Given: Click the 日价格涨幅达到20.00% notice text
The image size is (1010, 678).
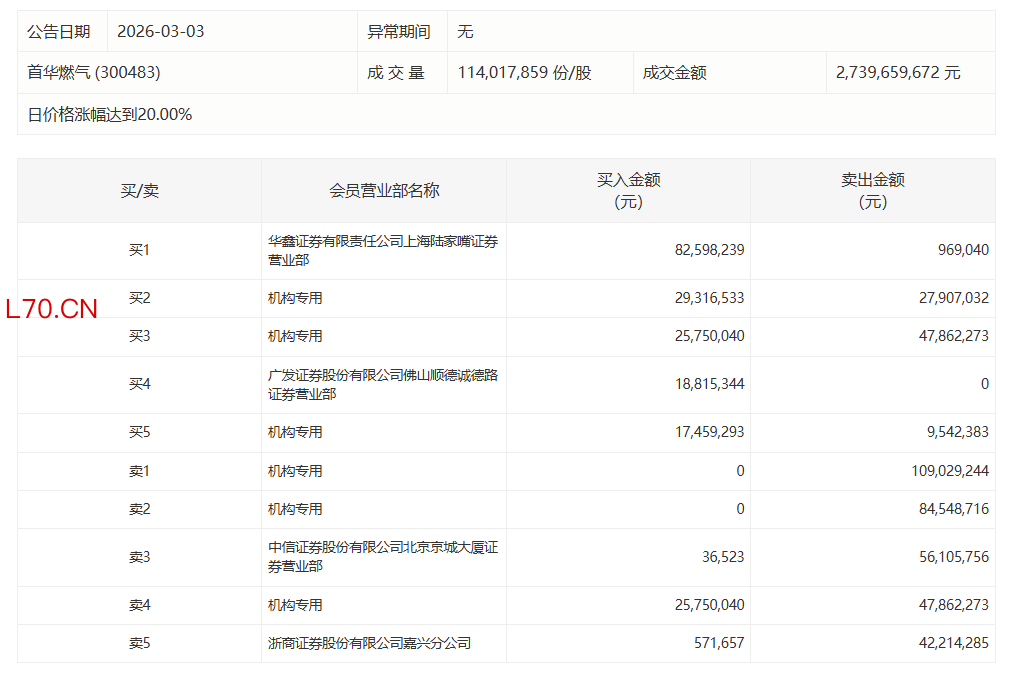Looking at the screenshot, I should pos(110,115).
